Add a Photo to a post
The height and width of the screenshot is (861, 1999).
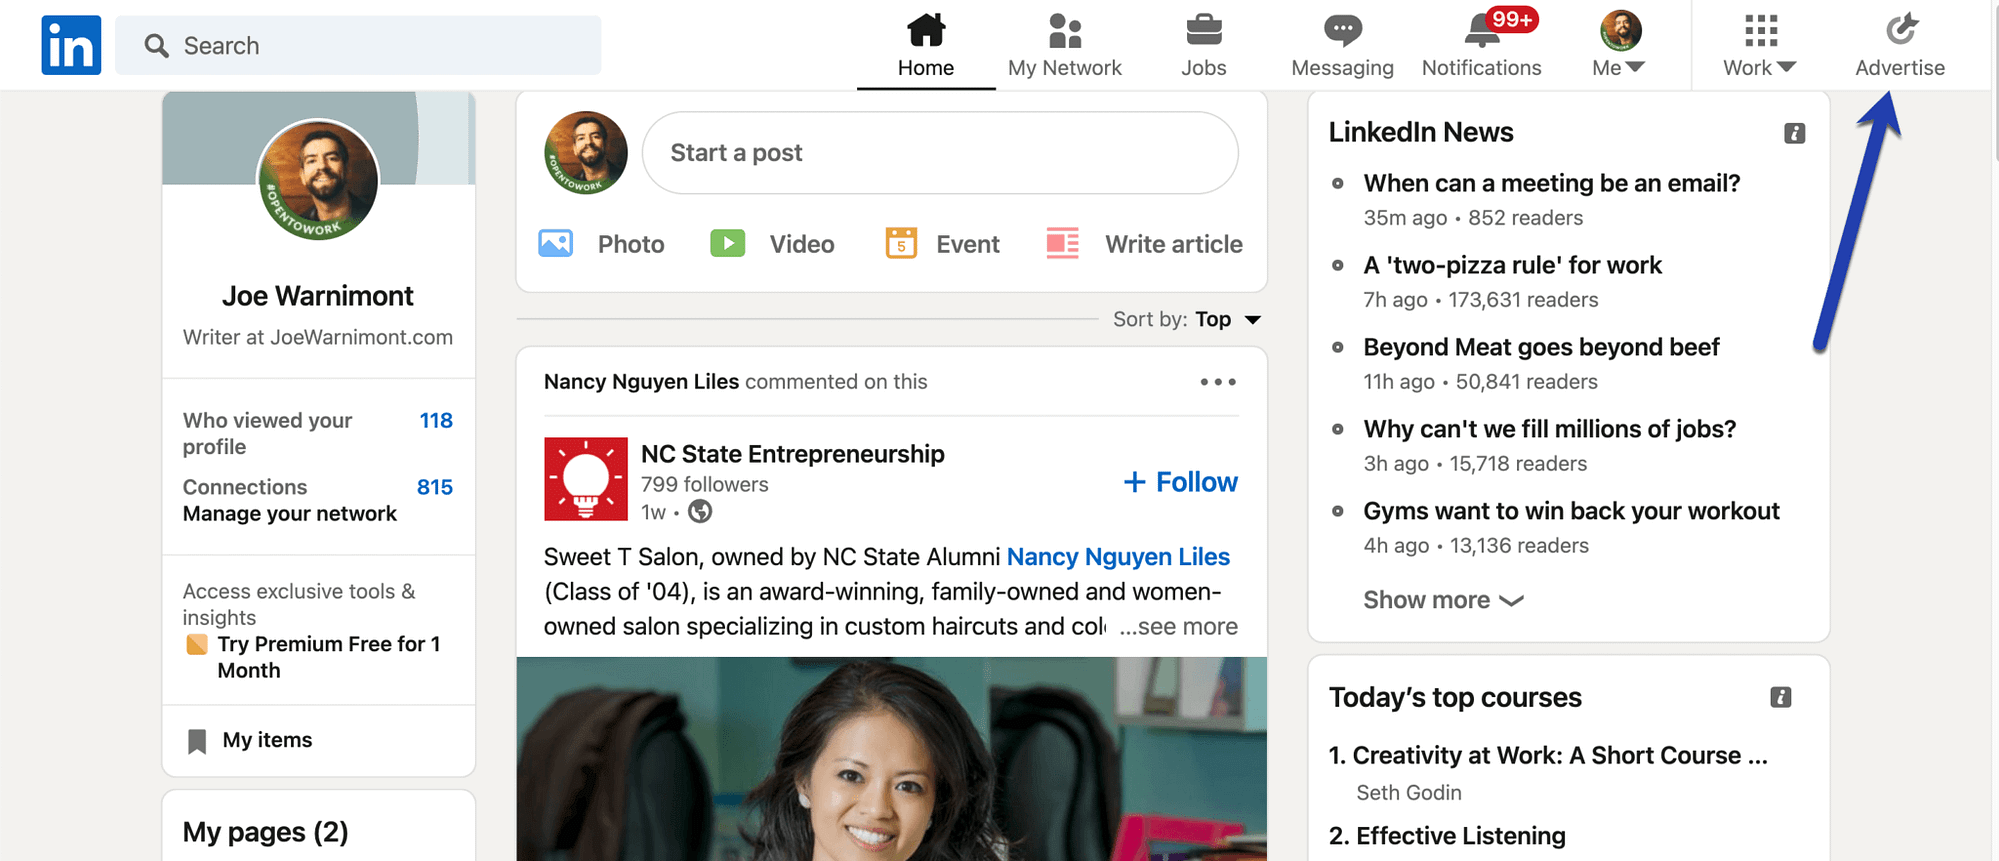pyautogui.click(x=601, y=244)
